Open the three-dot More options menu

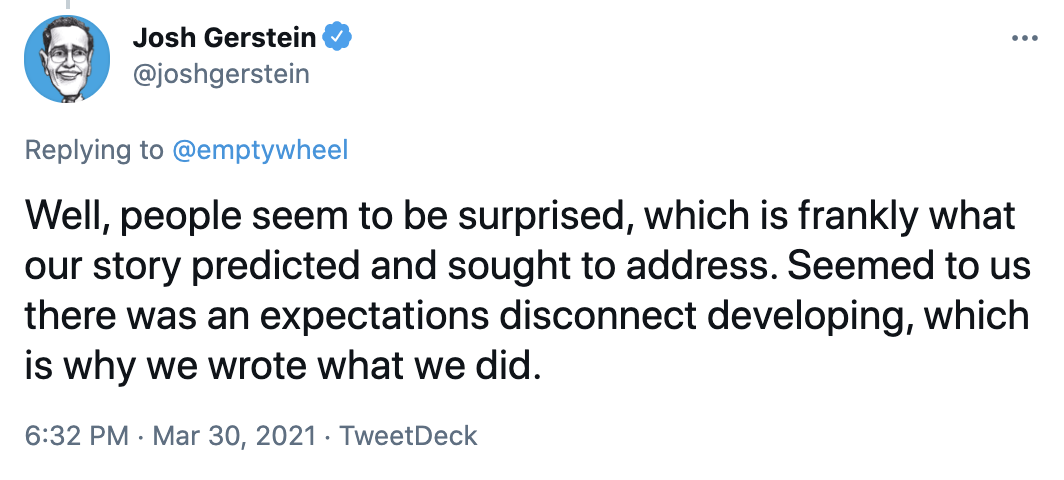tap(1025, 39)
